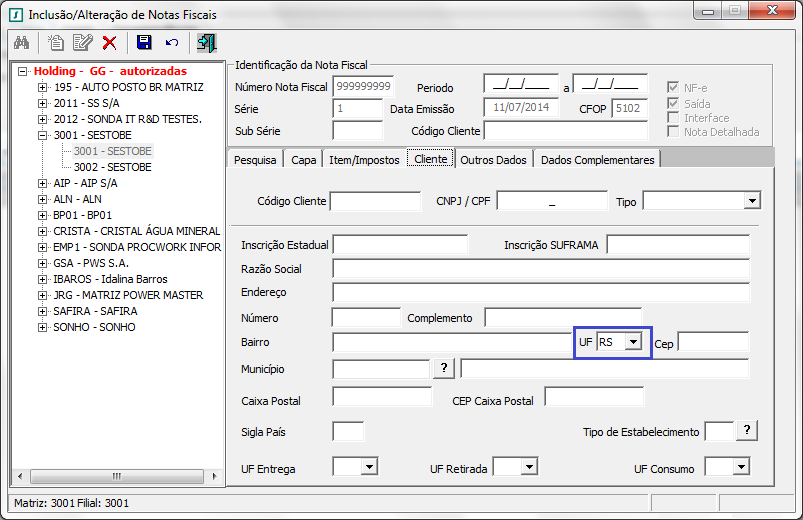This screenshot has width=803, height=520.
Task: Expand the Tipo combo box
Action: click(751, 201)
